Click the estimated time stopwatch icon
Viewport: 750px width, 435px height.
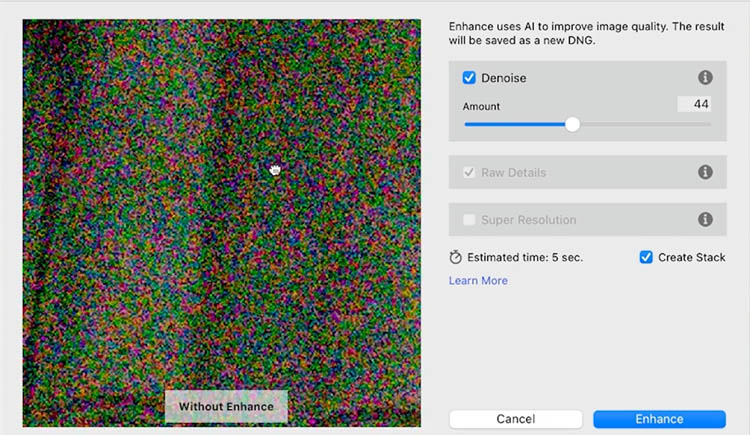[456, 257]
